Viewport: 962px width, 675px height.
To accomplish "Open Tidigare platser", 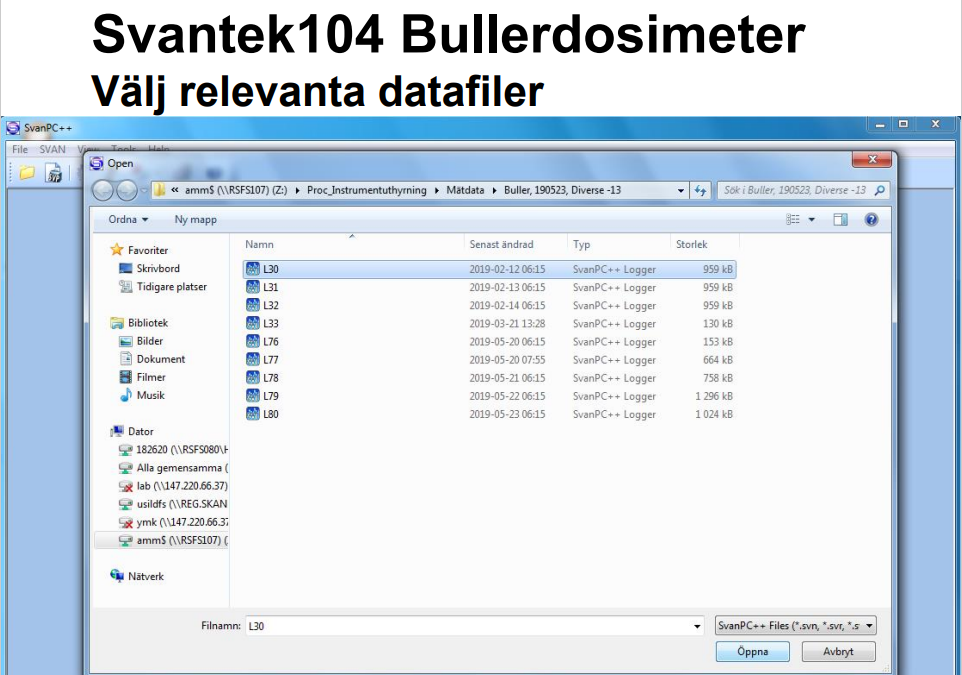I will pyautogui.click(x=171, y=287).
